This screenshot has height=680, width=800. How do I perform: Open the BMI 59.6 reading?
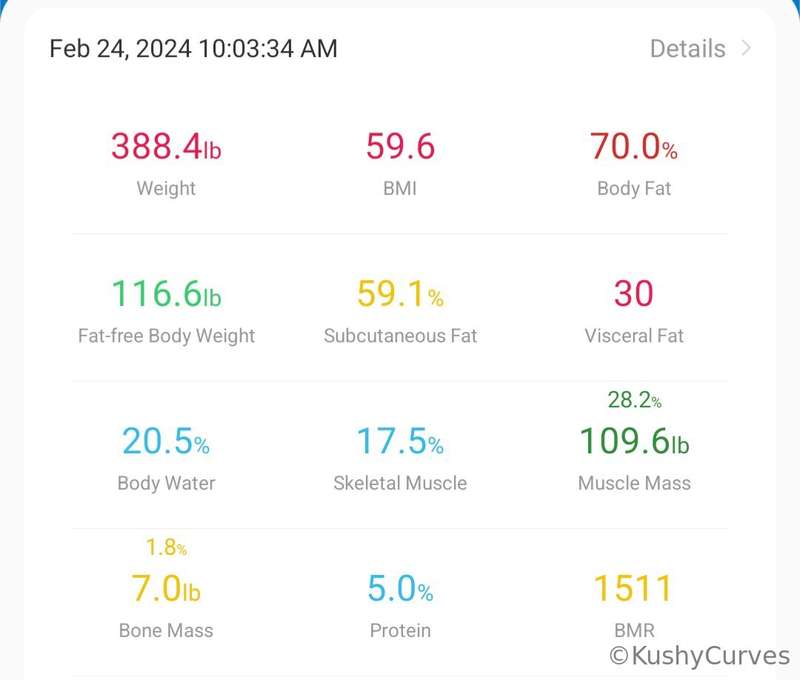(400, 163)
